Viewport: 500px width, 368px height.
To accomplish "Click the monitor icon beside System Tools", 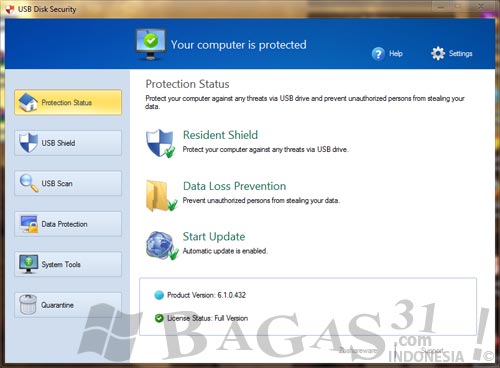I will (28, 264).
